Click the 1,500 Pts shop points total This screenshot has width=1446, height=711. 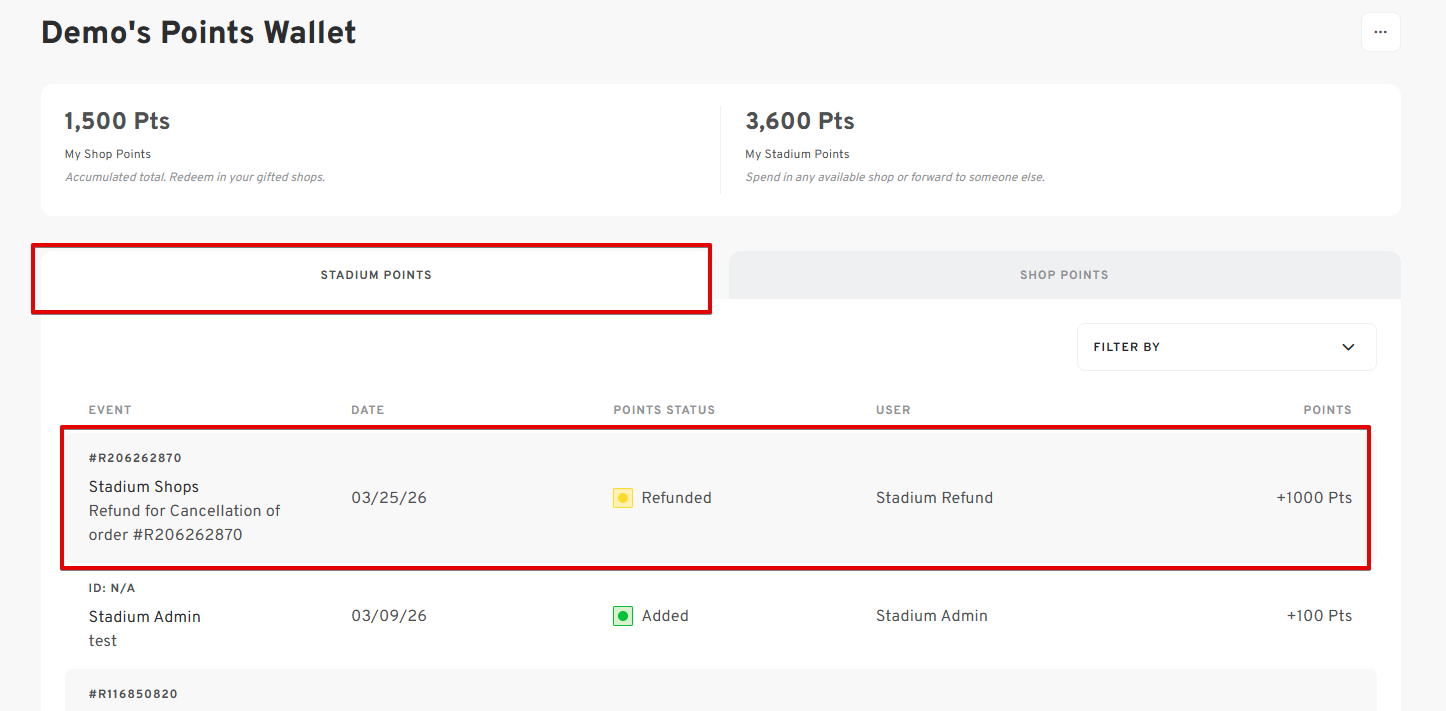click(x=117, y=122)
